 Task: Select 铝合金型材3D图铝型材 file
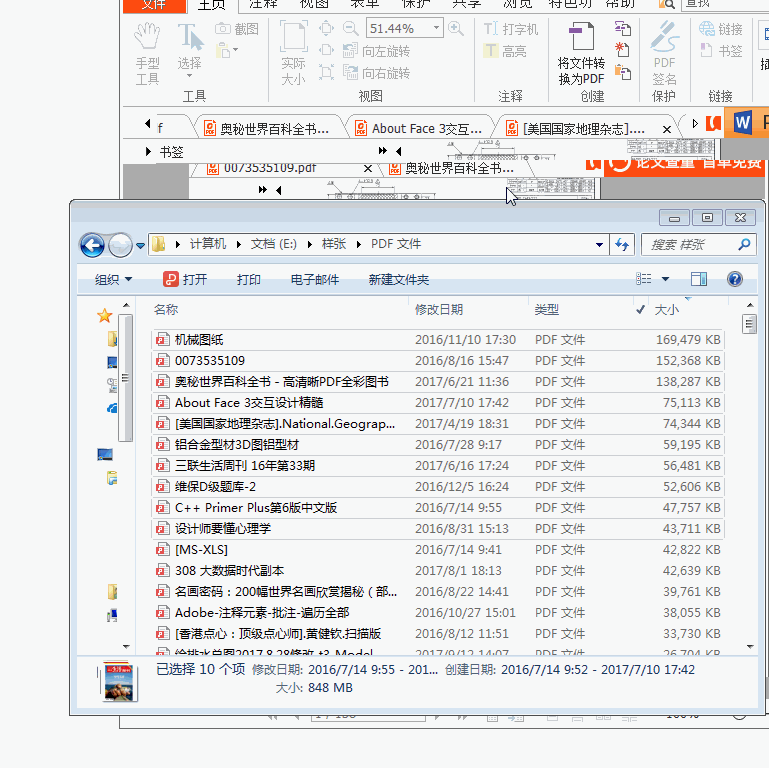[x=437, y=444]
